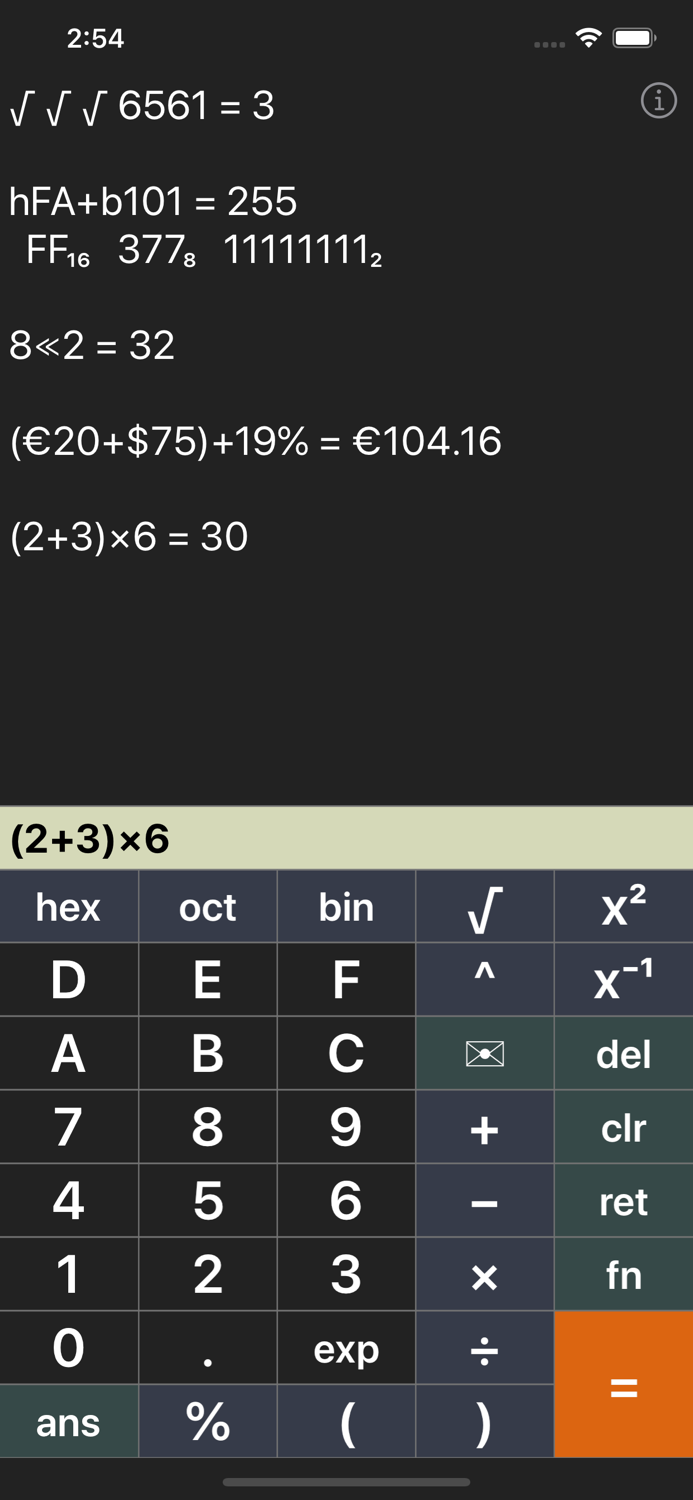The image size is (693, 1500).
Task: Click the expression input field showing (2+3)×6
Action: click(346, 840)
